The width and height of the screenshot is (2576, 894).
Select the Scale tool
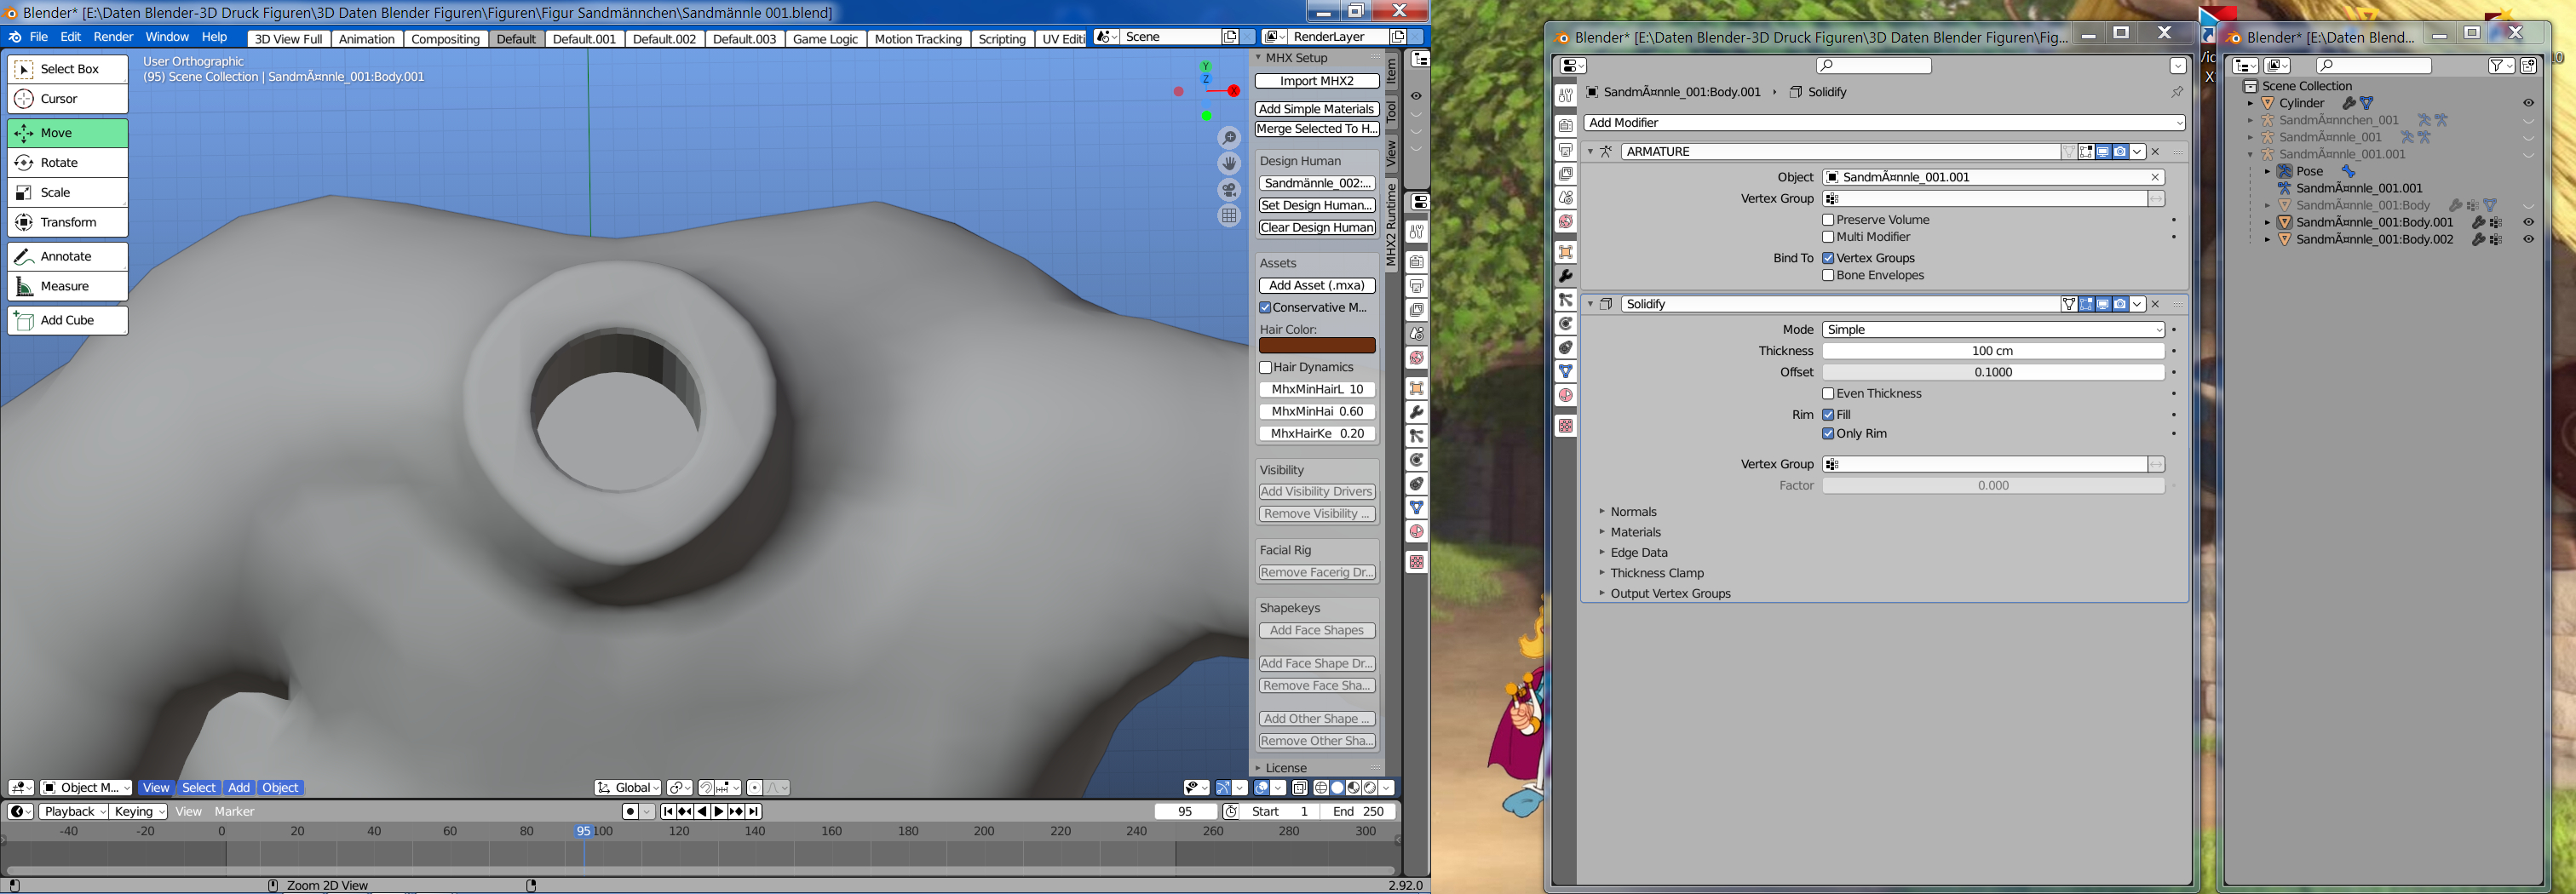pyautogui.click(x=67, y=193)
